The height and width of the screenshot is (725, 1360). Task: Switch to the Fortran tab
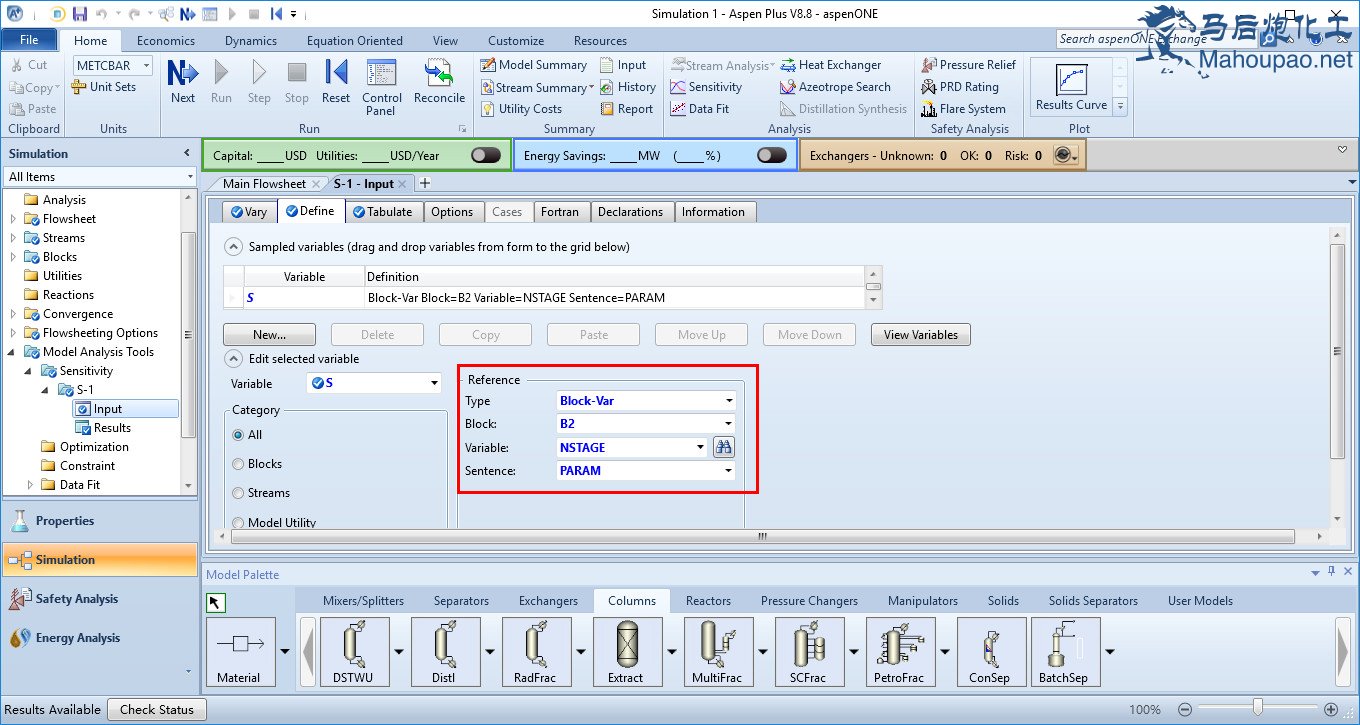[560, 212]
